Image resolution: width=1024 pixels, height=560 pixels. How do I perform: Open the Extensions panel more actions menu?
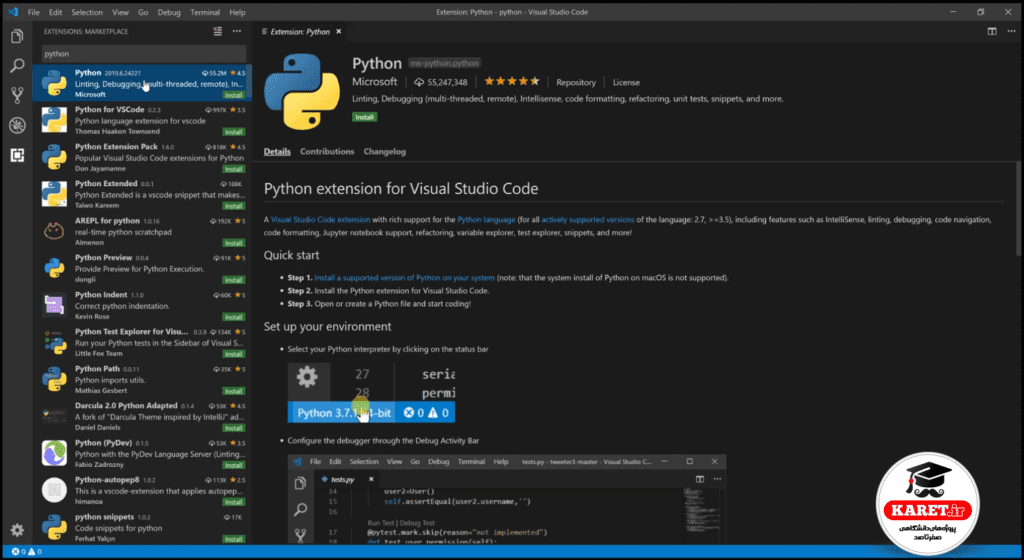point(237,31)
